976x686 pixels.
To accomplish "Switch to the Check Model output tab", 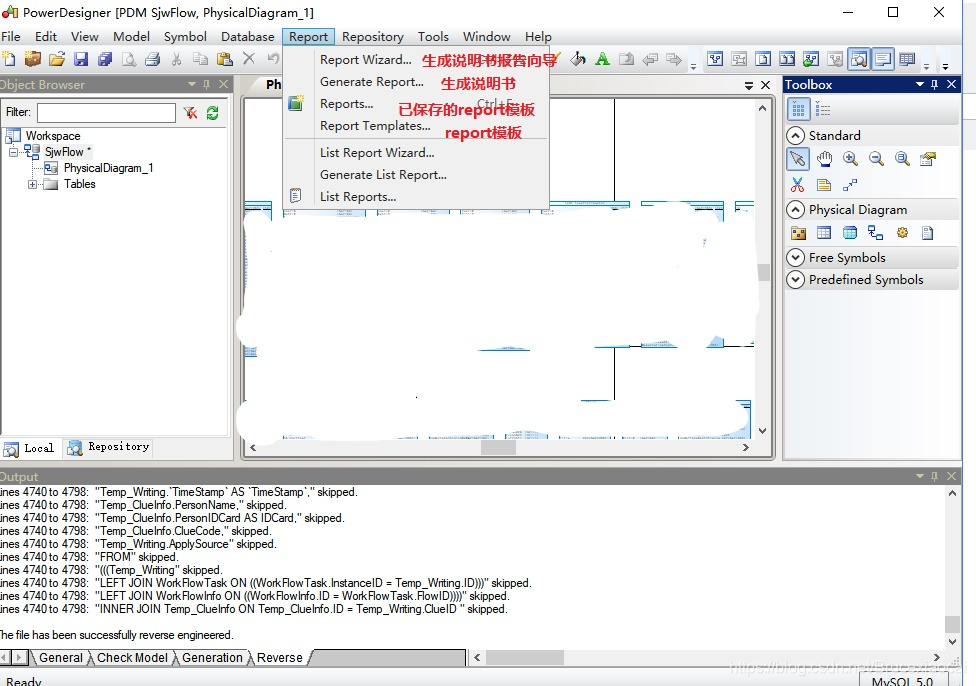I will [x=132, y=658].
